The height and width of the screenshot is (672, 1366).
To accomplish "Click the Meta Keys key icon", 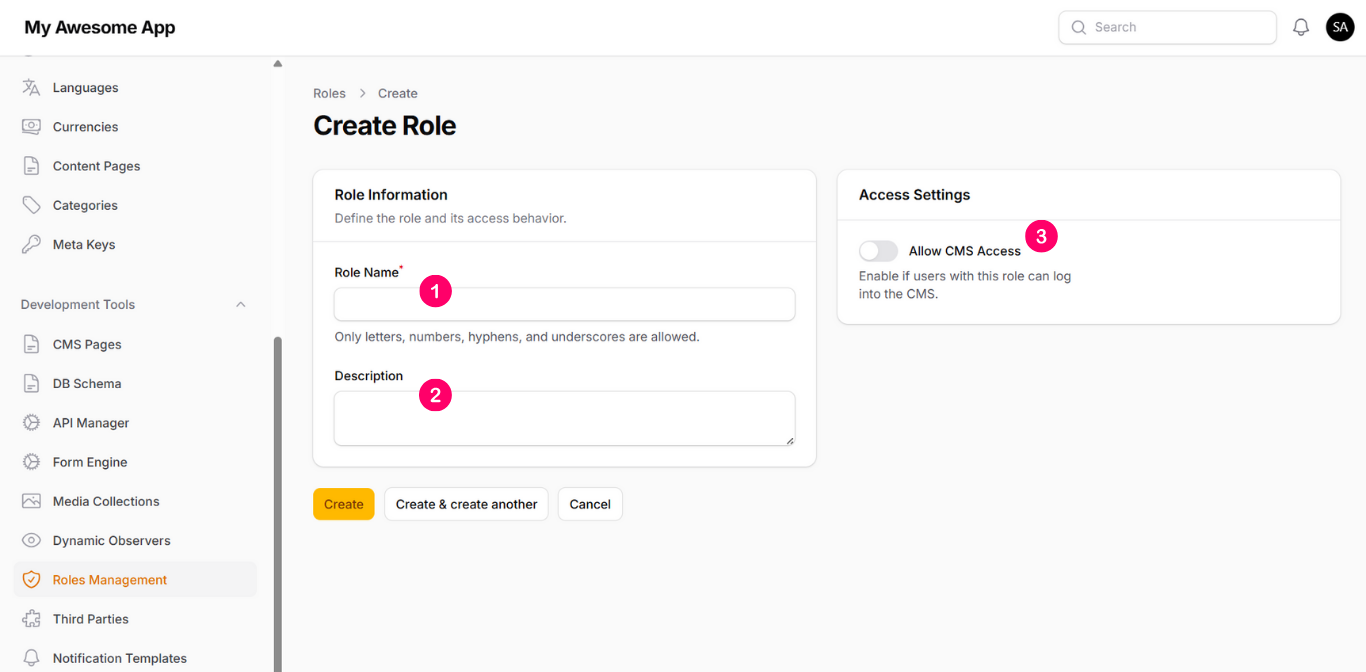I will point(31,244).
